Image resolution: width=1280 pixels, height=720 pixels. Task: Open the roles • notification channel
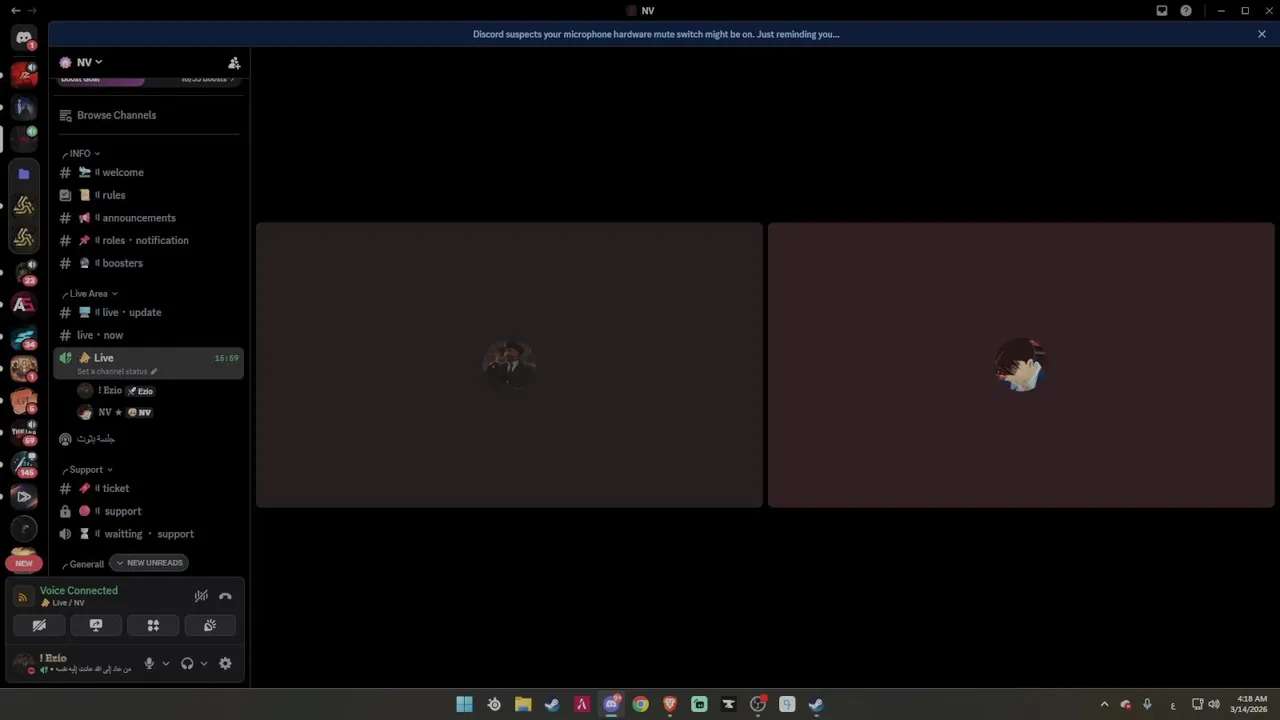148,240
